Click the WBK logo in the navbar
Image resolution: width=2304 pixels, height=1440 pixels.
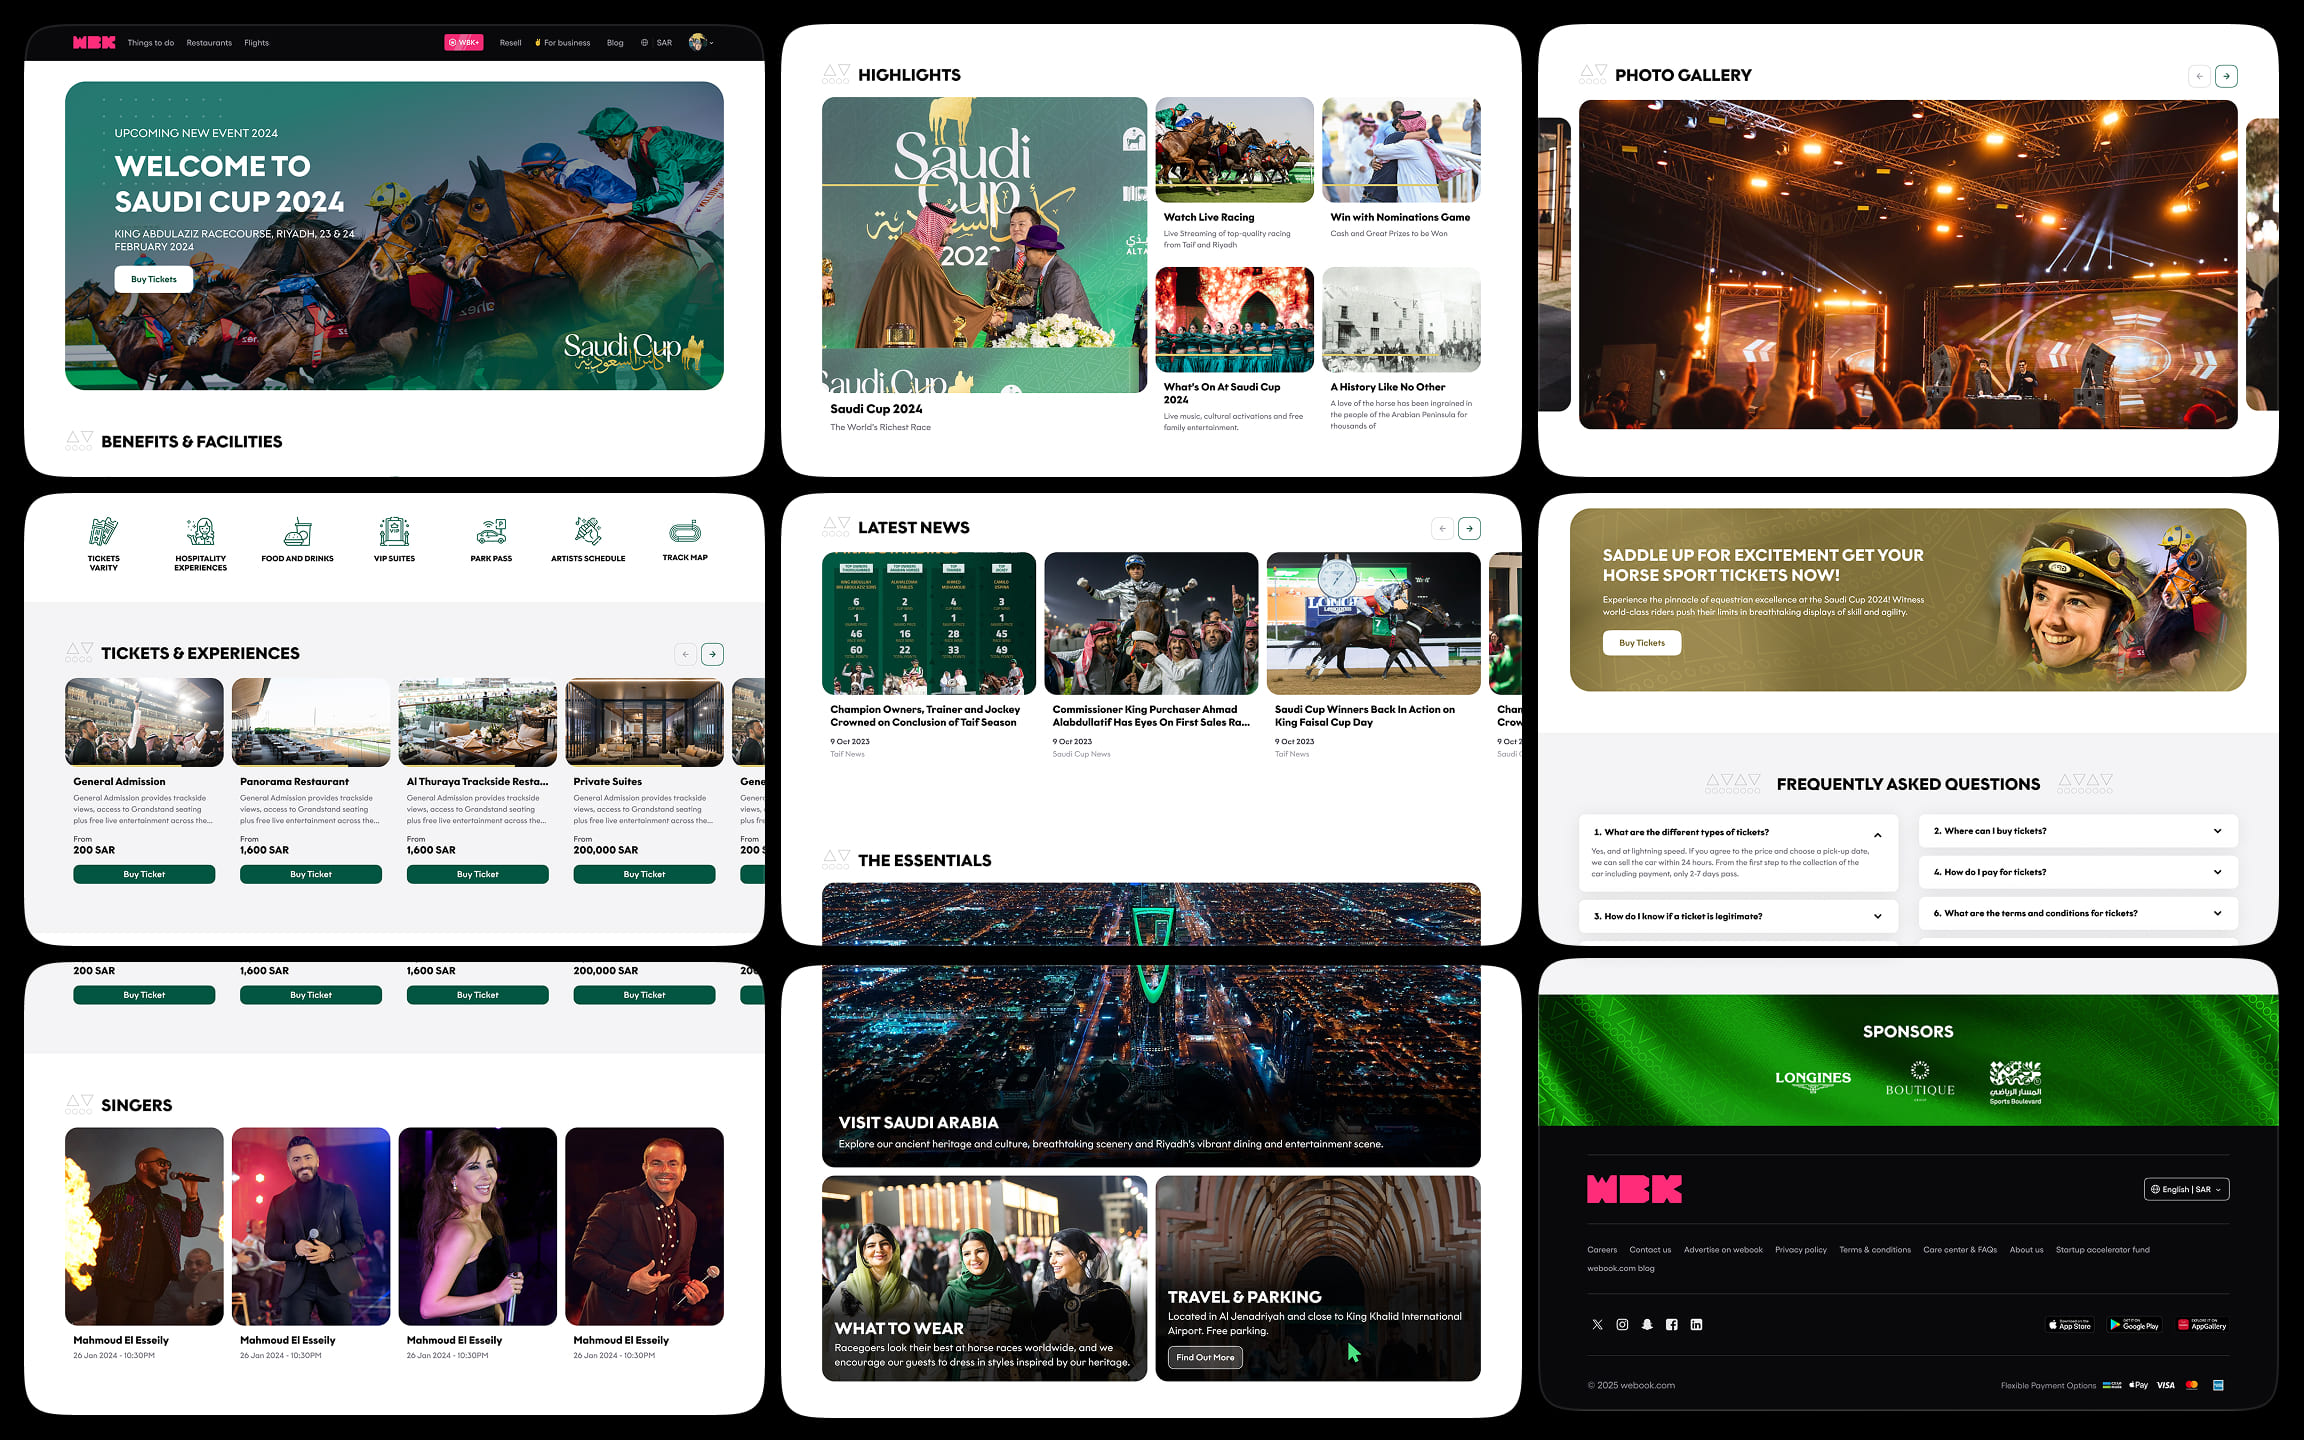(x=93, y=42)
